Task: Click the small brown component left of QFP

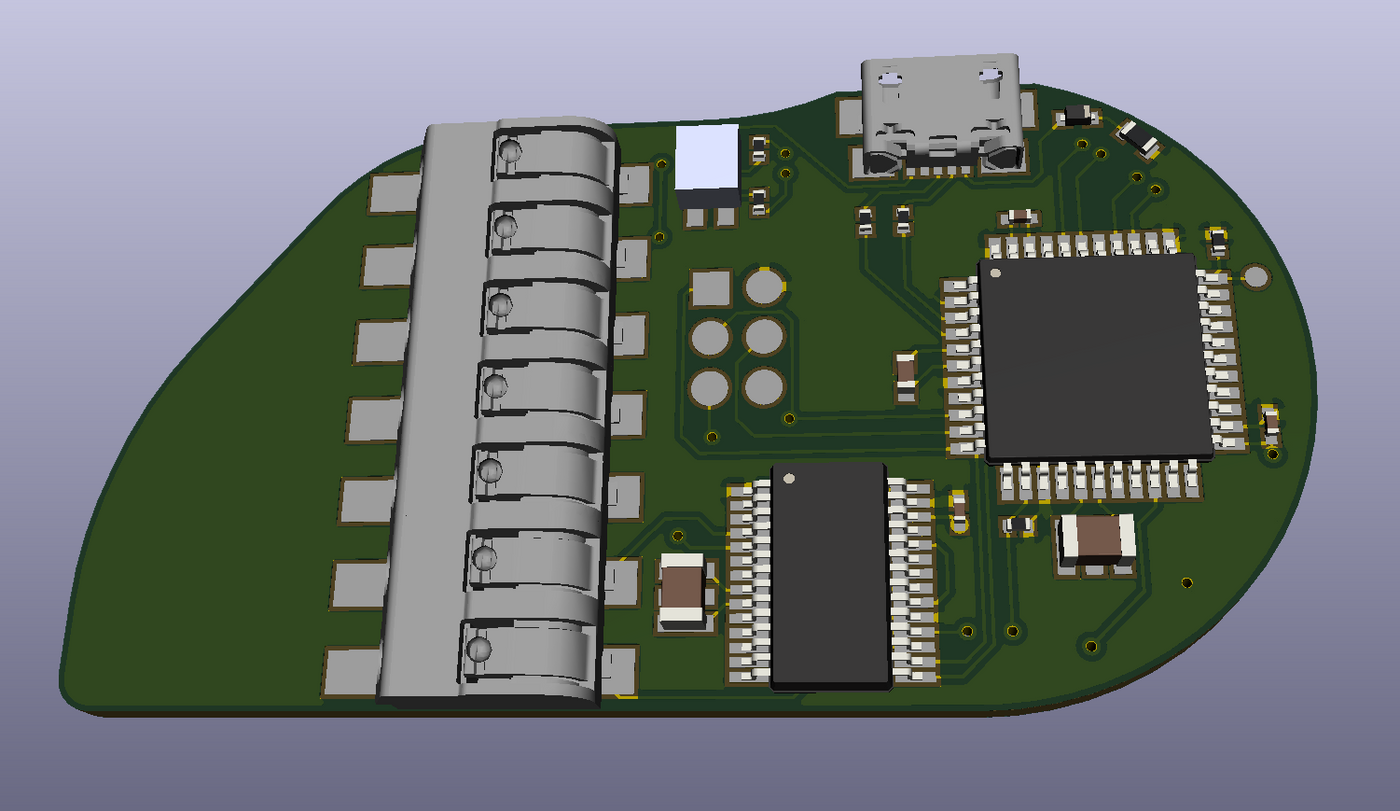Action: [905, 372]
